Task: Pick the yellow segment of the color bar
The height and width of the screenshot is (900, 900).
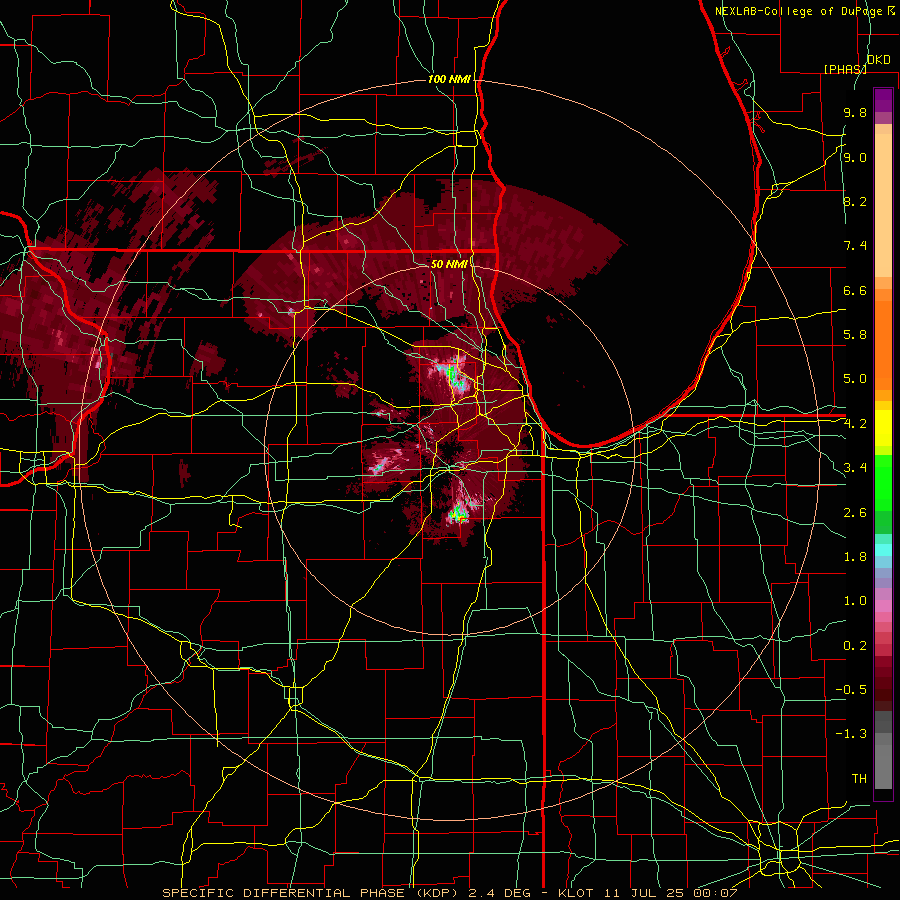Action: tap(883, 428)
